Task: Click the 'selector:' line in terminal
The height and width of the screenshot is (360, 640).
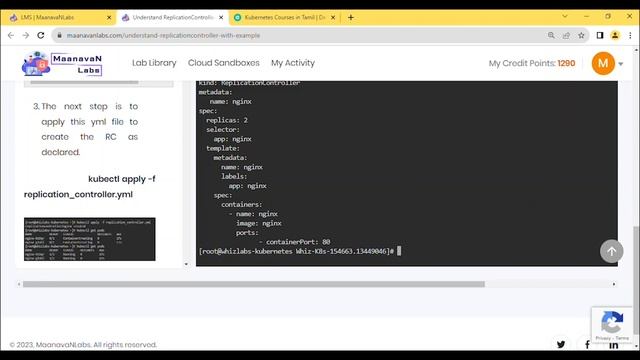Action: (x=222, y=129)
